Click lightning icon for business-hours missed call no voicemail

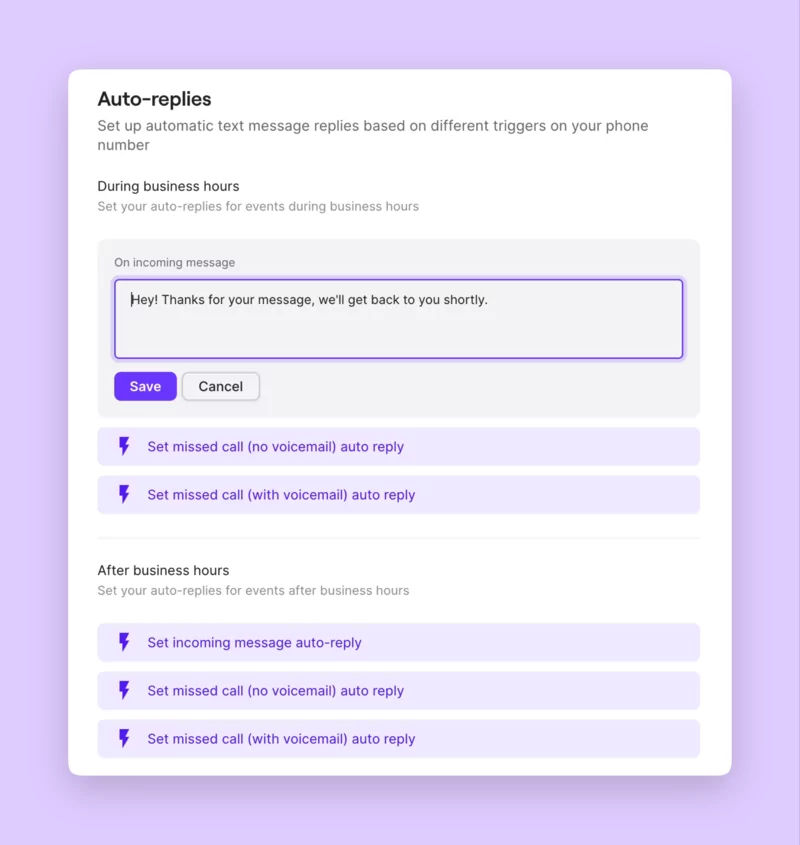124,447
